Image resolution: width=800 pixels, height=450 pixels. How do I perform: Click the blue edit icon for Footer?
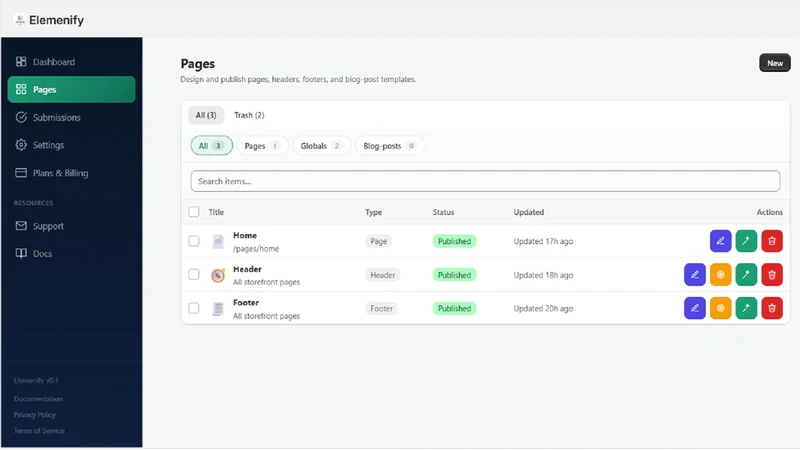695,308
